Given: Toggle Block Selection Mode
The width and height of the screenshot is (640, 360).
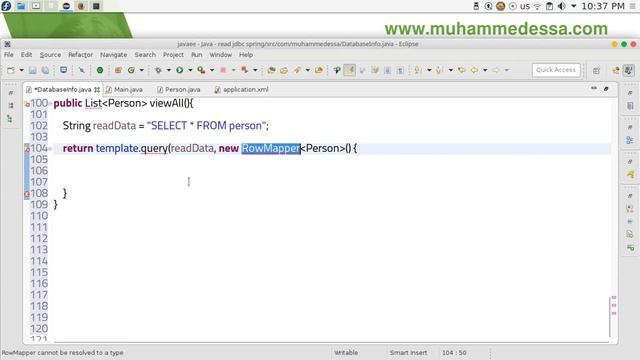Looking at the screenshot, I should 387,70.
